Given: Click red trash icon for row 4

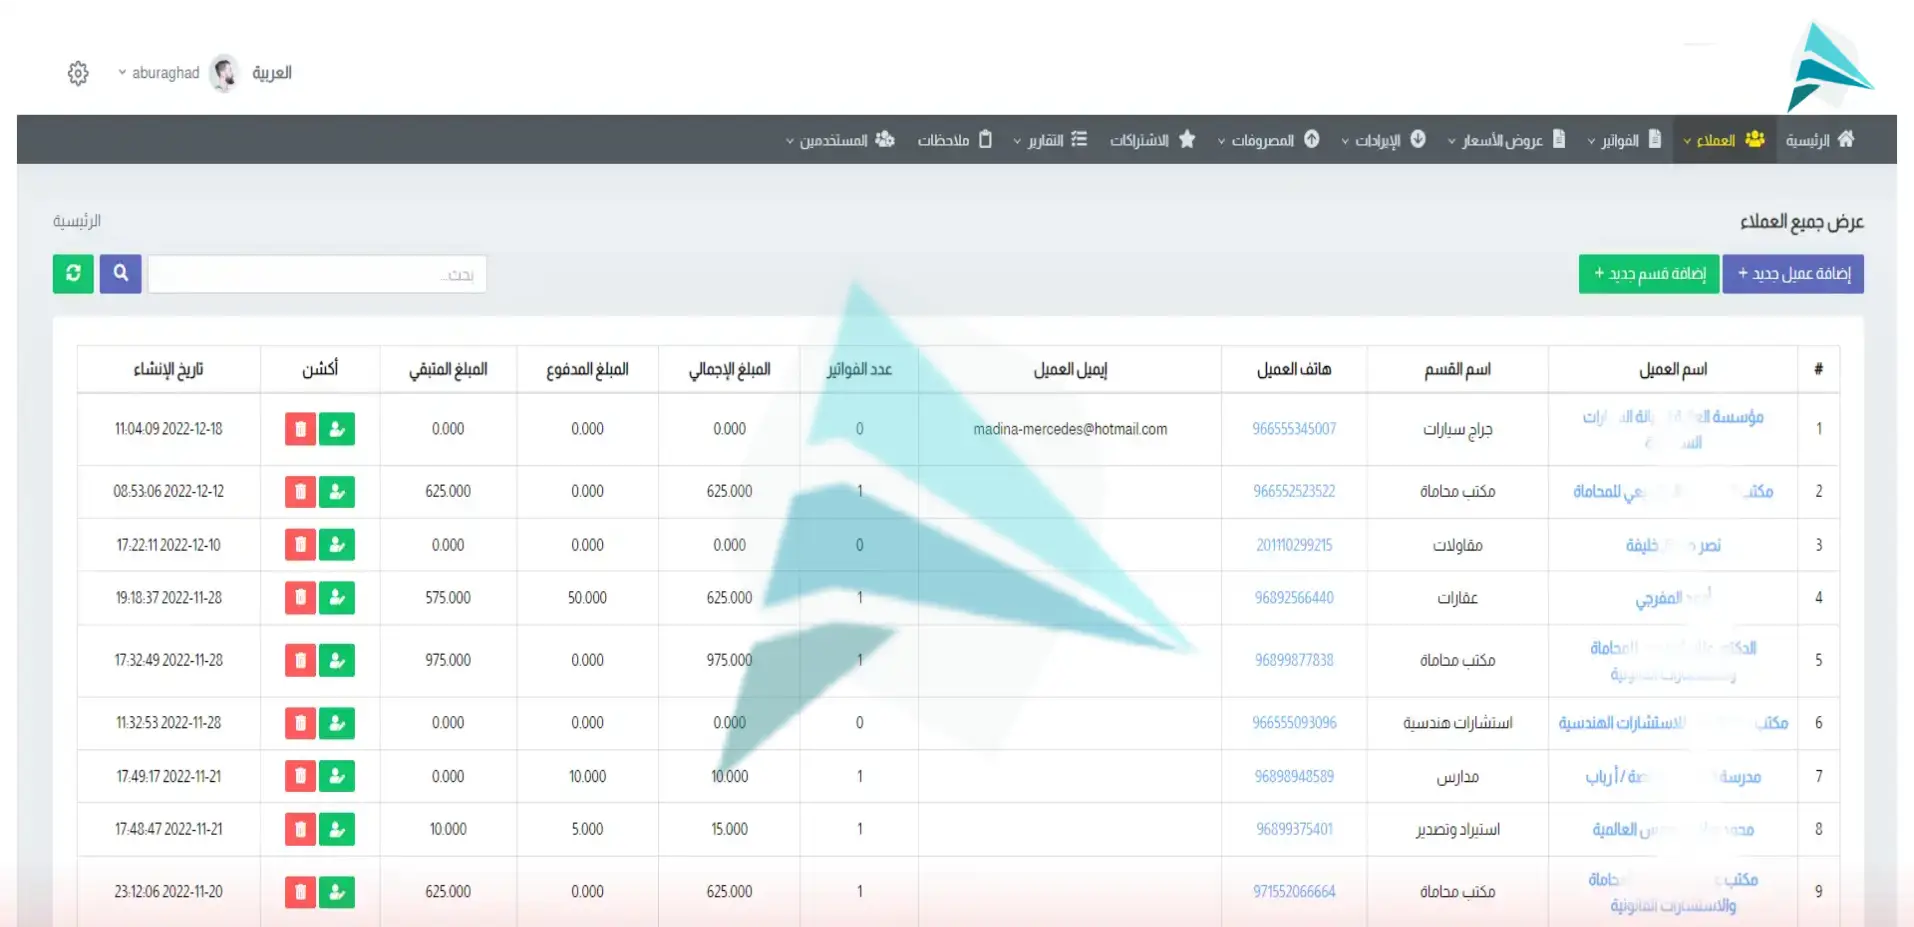Looking at the screenshot, I should click(300, 598).
